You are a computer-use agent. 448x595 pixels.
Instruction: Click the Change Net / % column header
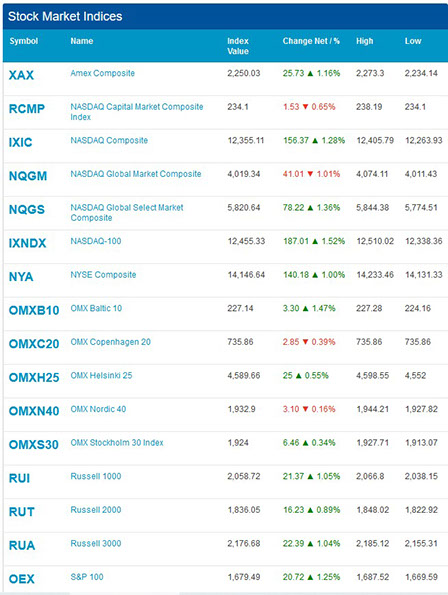point(311,41)
